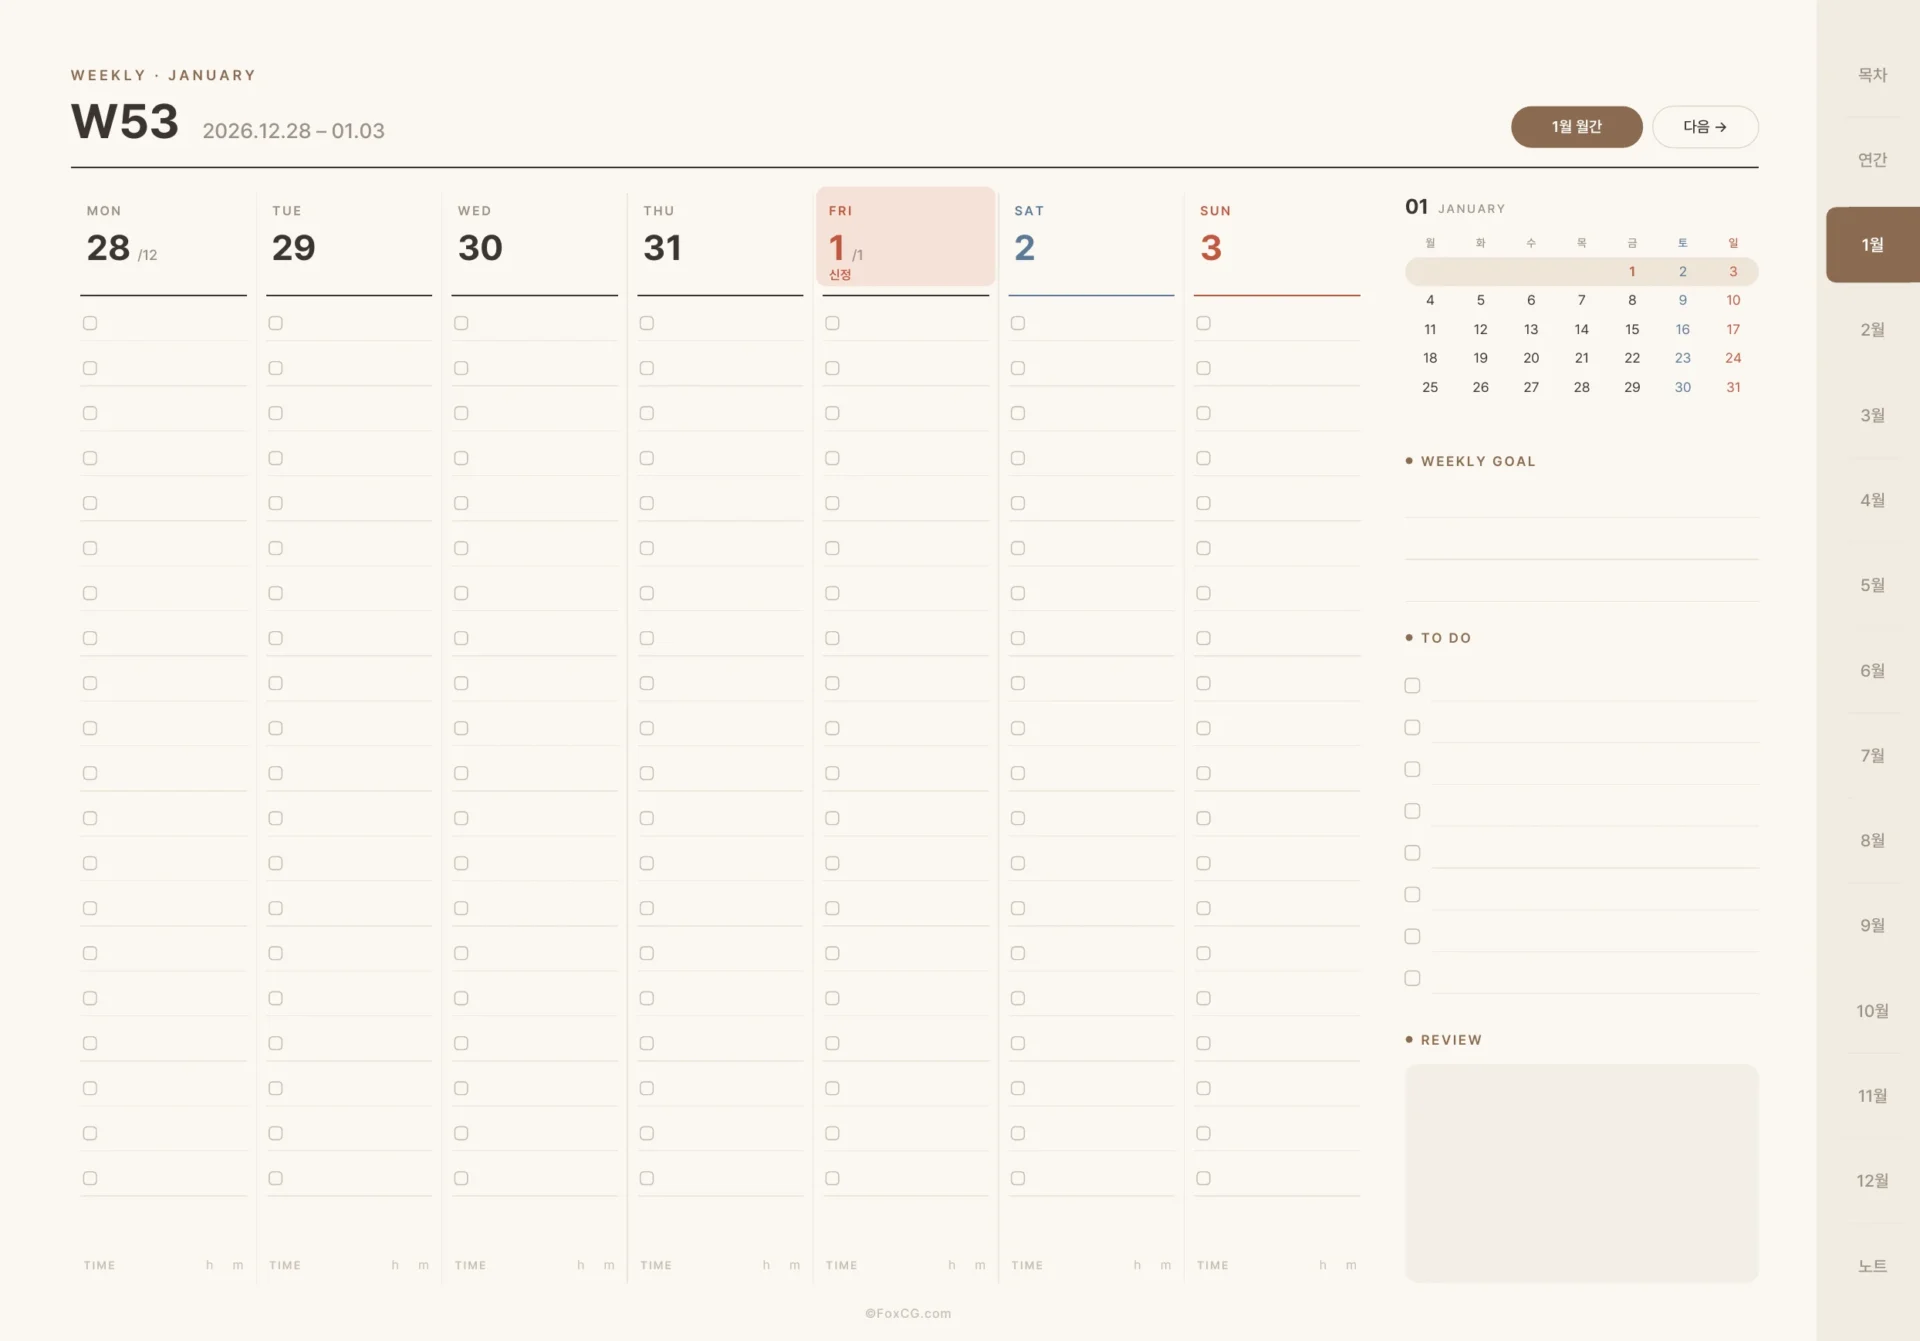This screenshot has width=1920, height=1341.
Task: Select date 31 in the January mini calendar
Action: (1733, 387)
